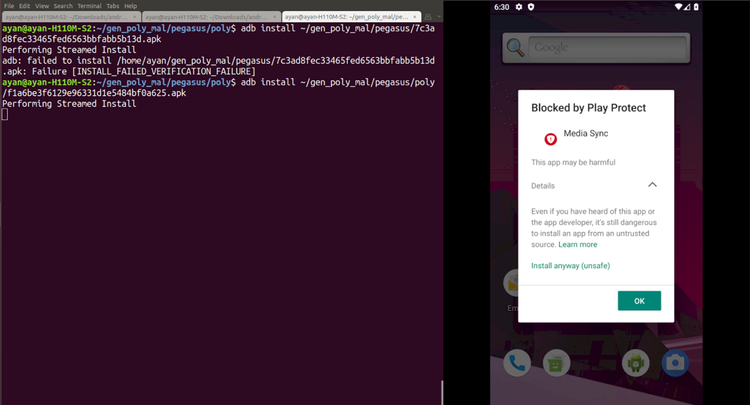The image size is (750, 405).
Task: Switch to the first terminal tab
Action: click(70, 17)
